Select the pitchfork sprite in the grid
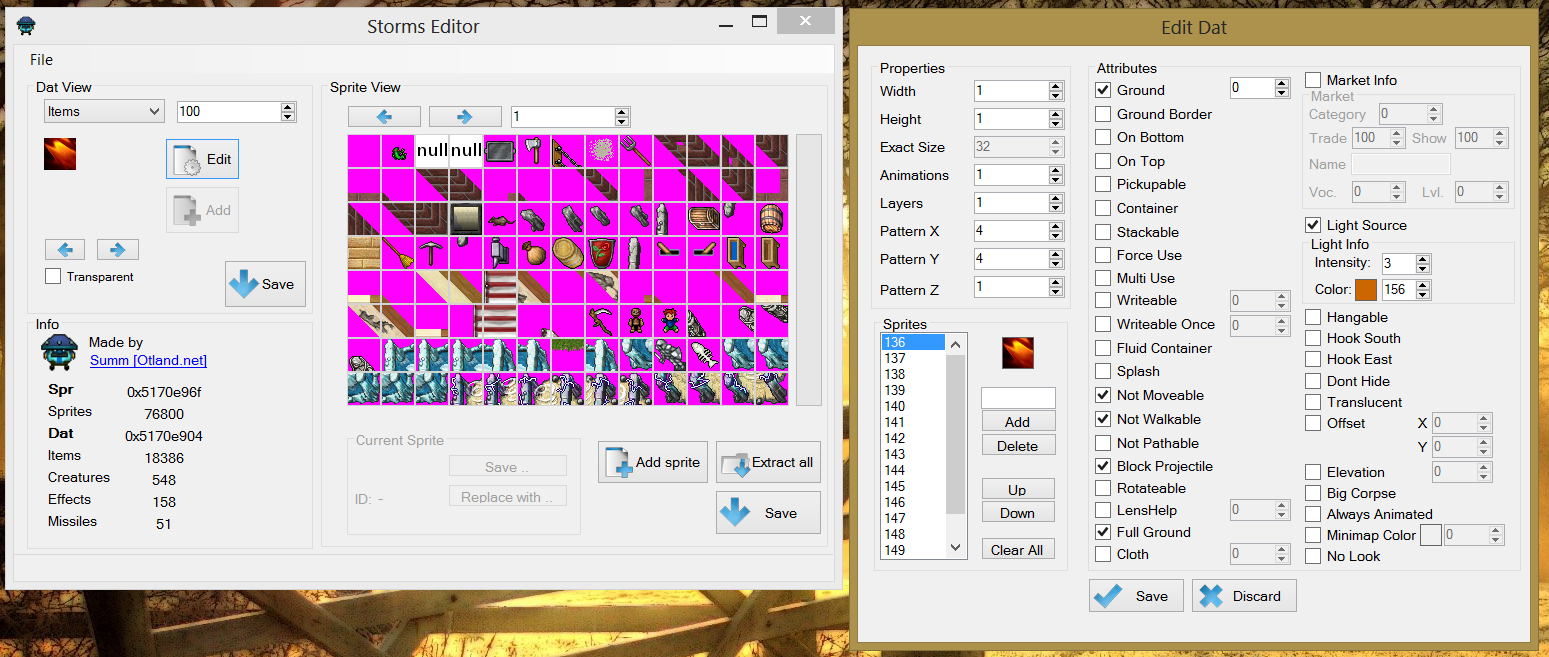Image resolution: width=1549 pixels, height=657 pixels. coord(636,151)
